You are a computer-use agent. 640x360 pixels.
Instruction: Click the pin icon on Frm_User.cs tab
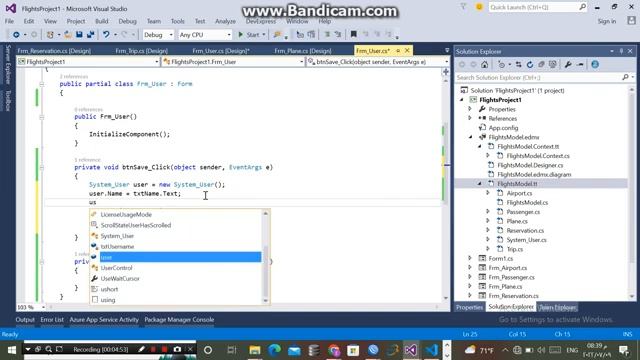coord(398,51)
